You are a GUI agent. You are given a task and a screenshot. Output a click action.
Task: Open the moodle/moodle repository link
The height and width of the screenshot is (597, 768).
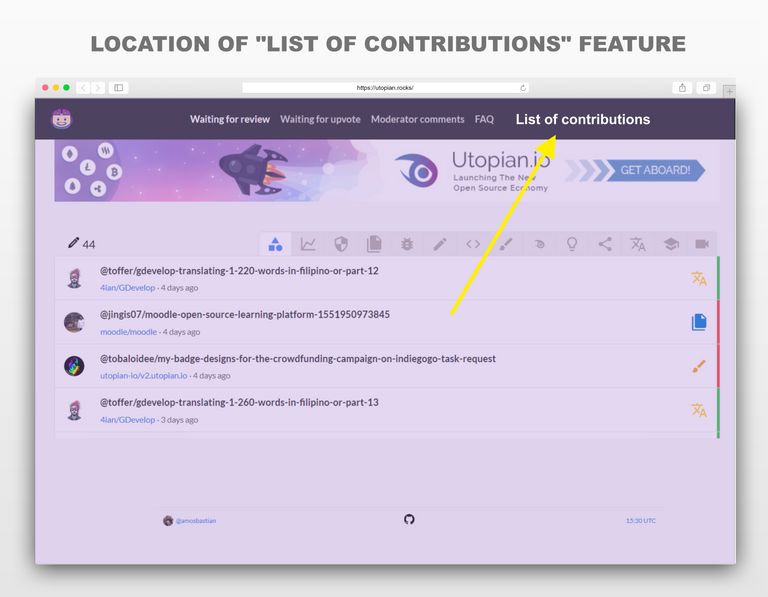(128, 332)
